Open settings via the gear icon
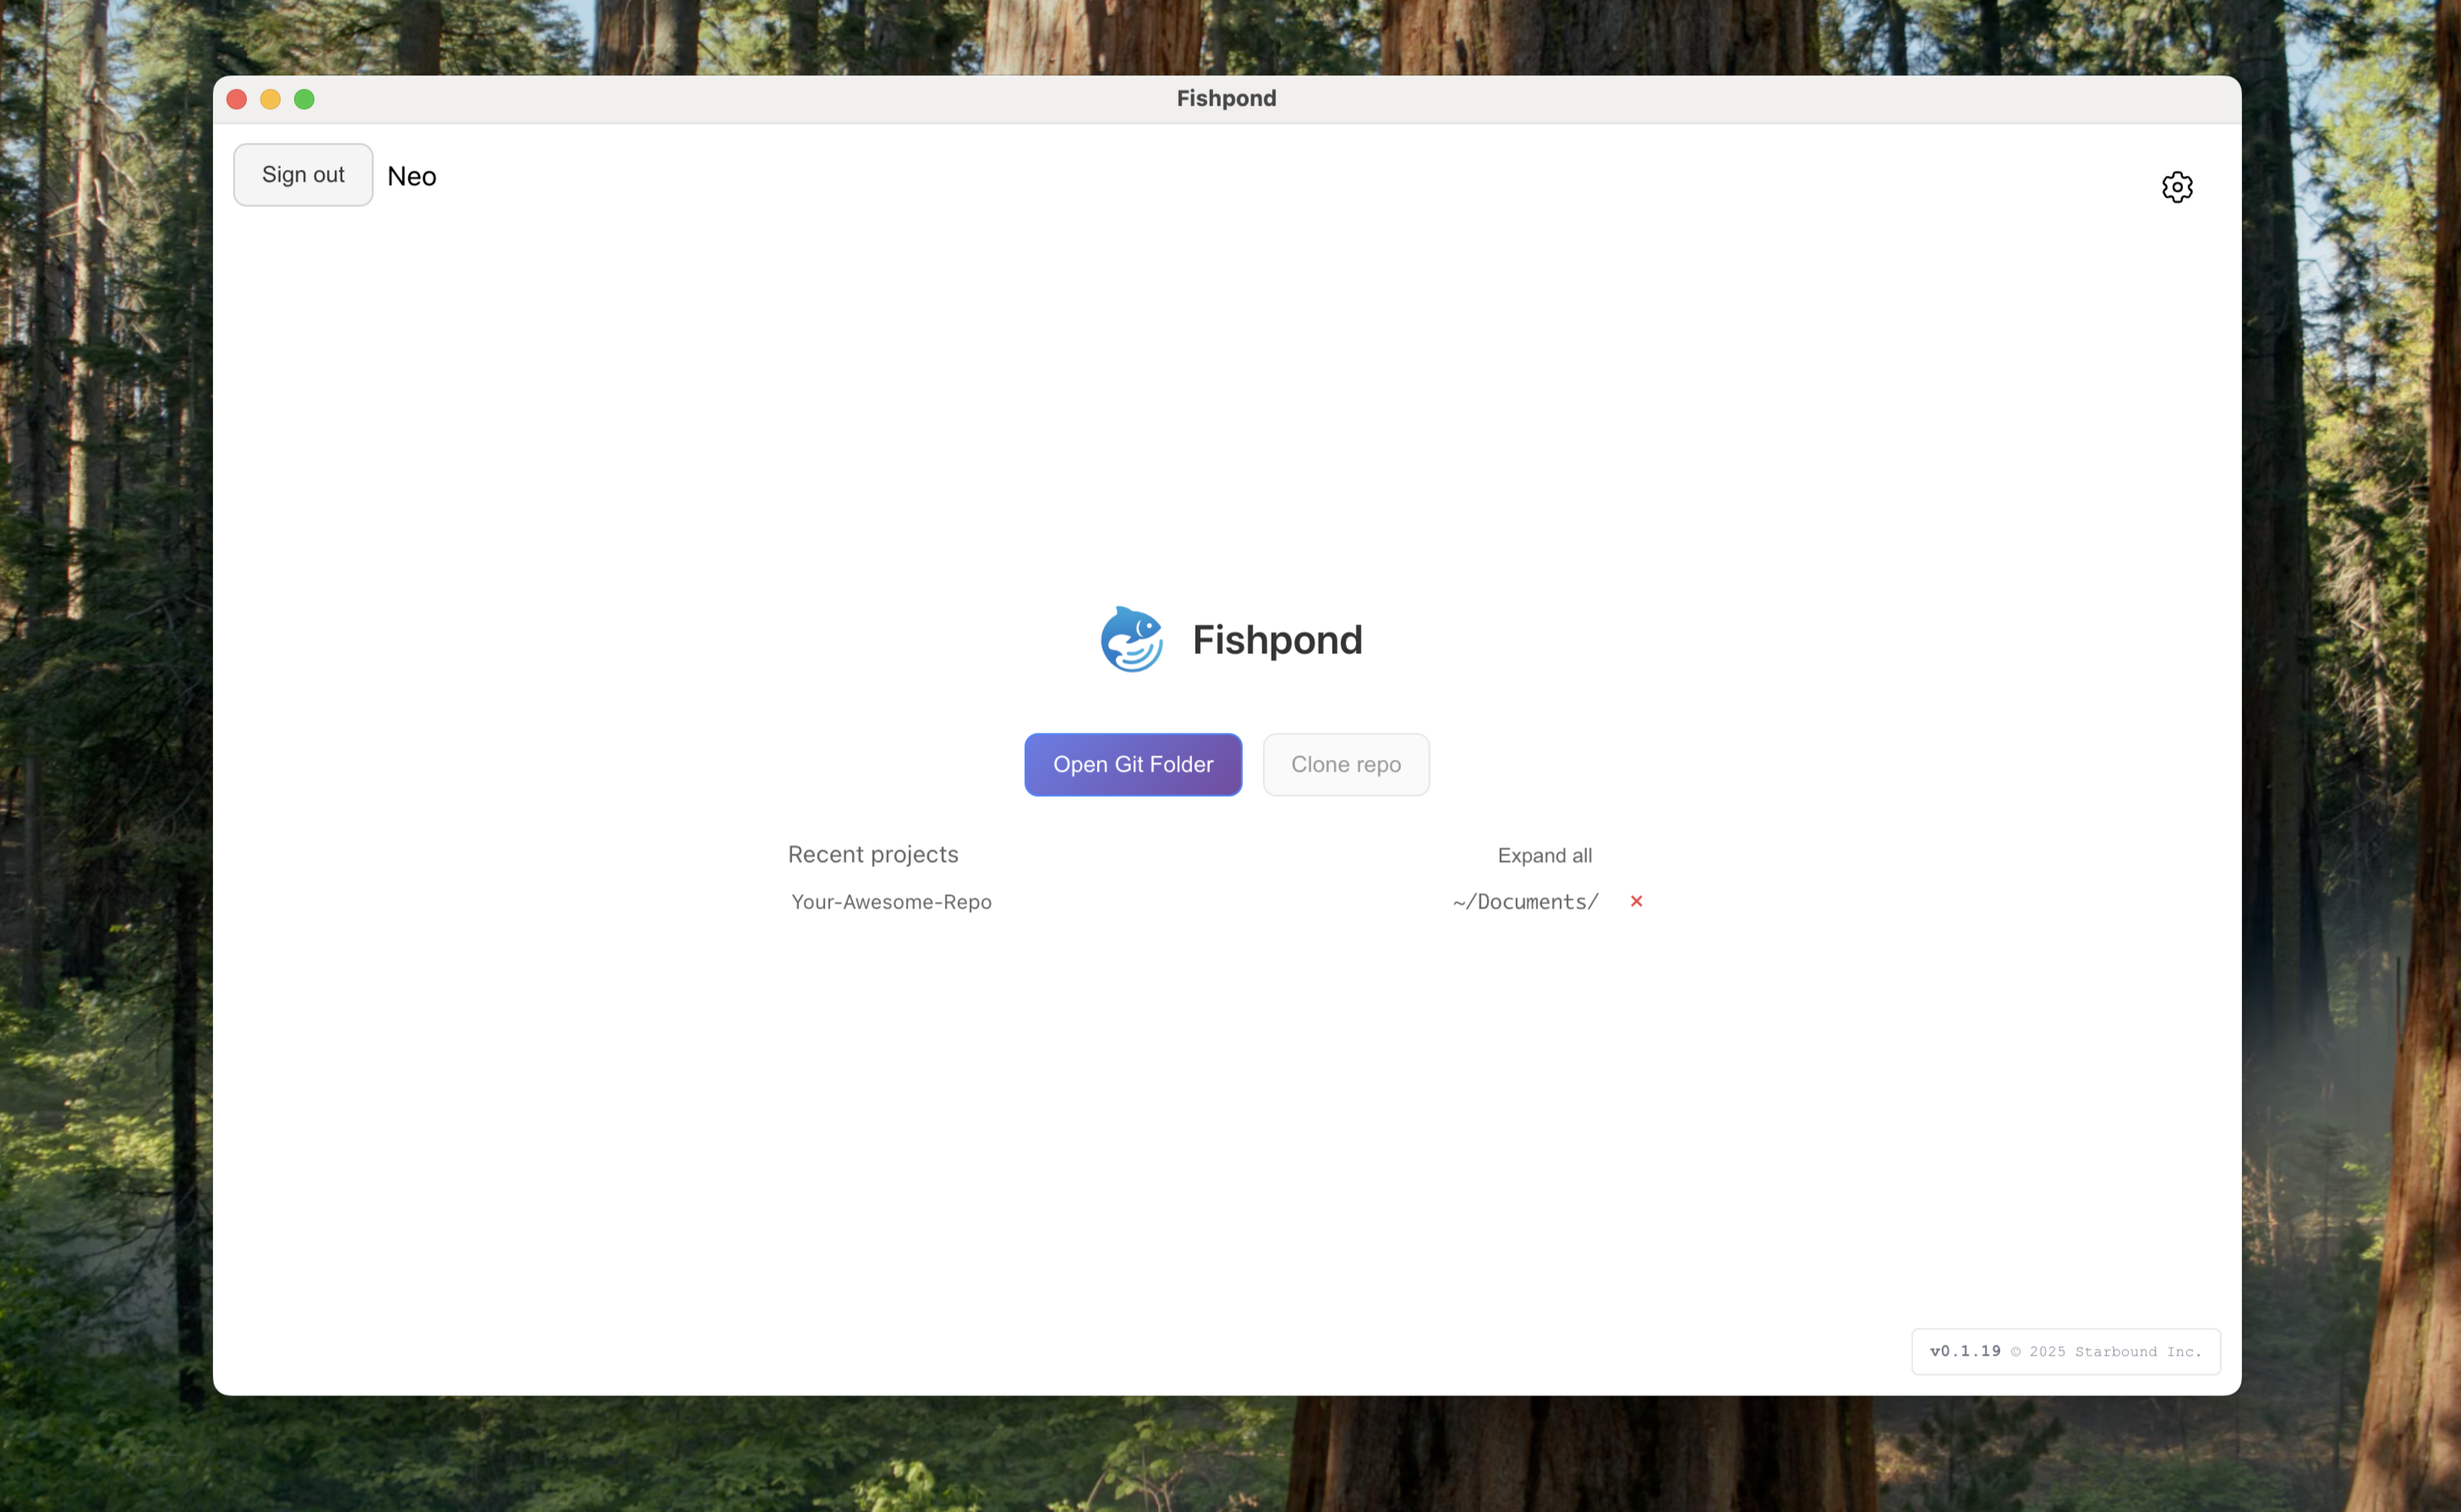This screenshot has height=1512, width=2461. (2176, 187)
